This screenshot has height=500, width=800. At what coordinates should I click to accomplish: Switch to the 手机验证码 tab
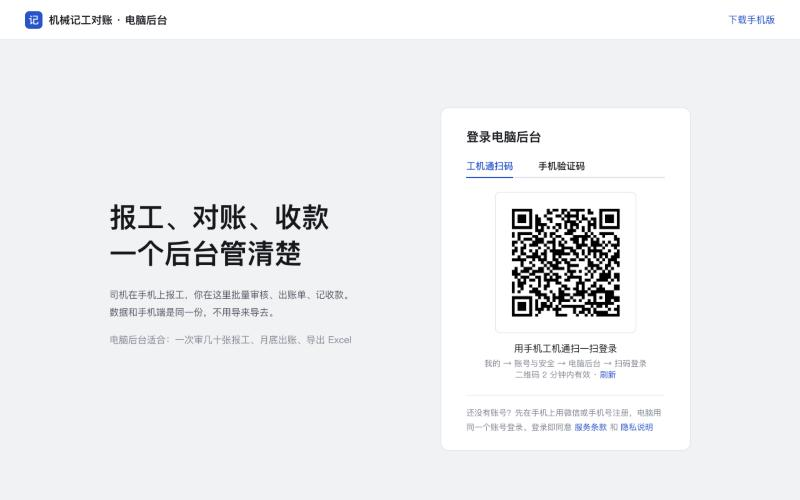561,166
